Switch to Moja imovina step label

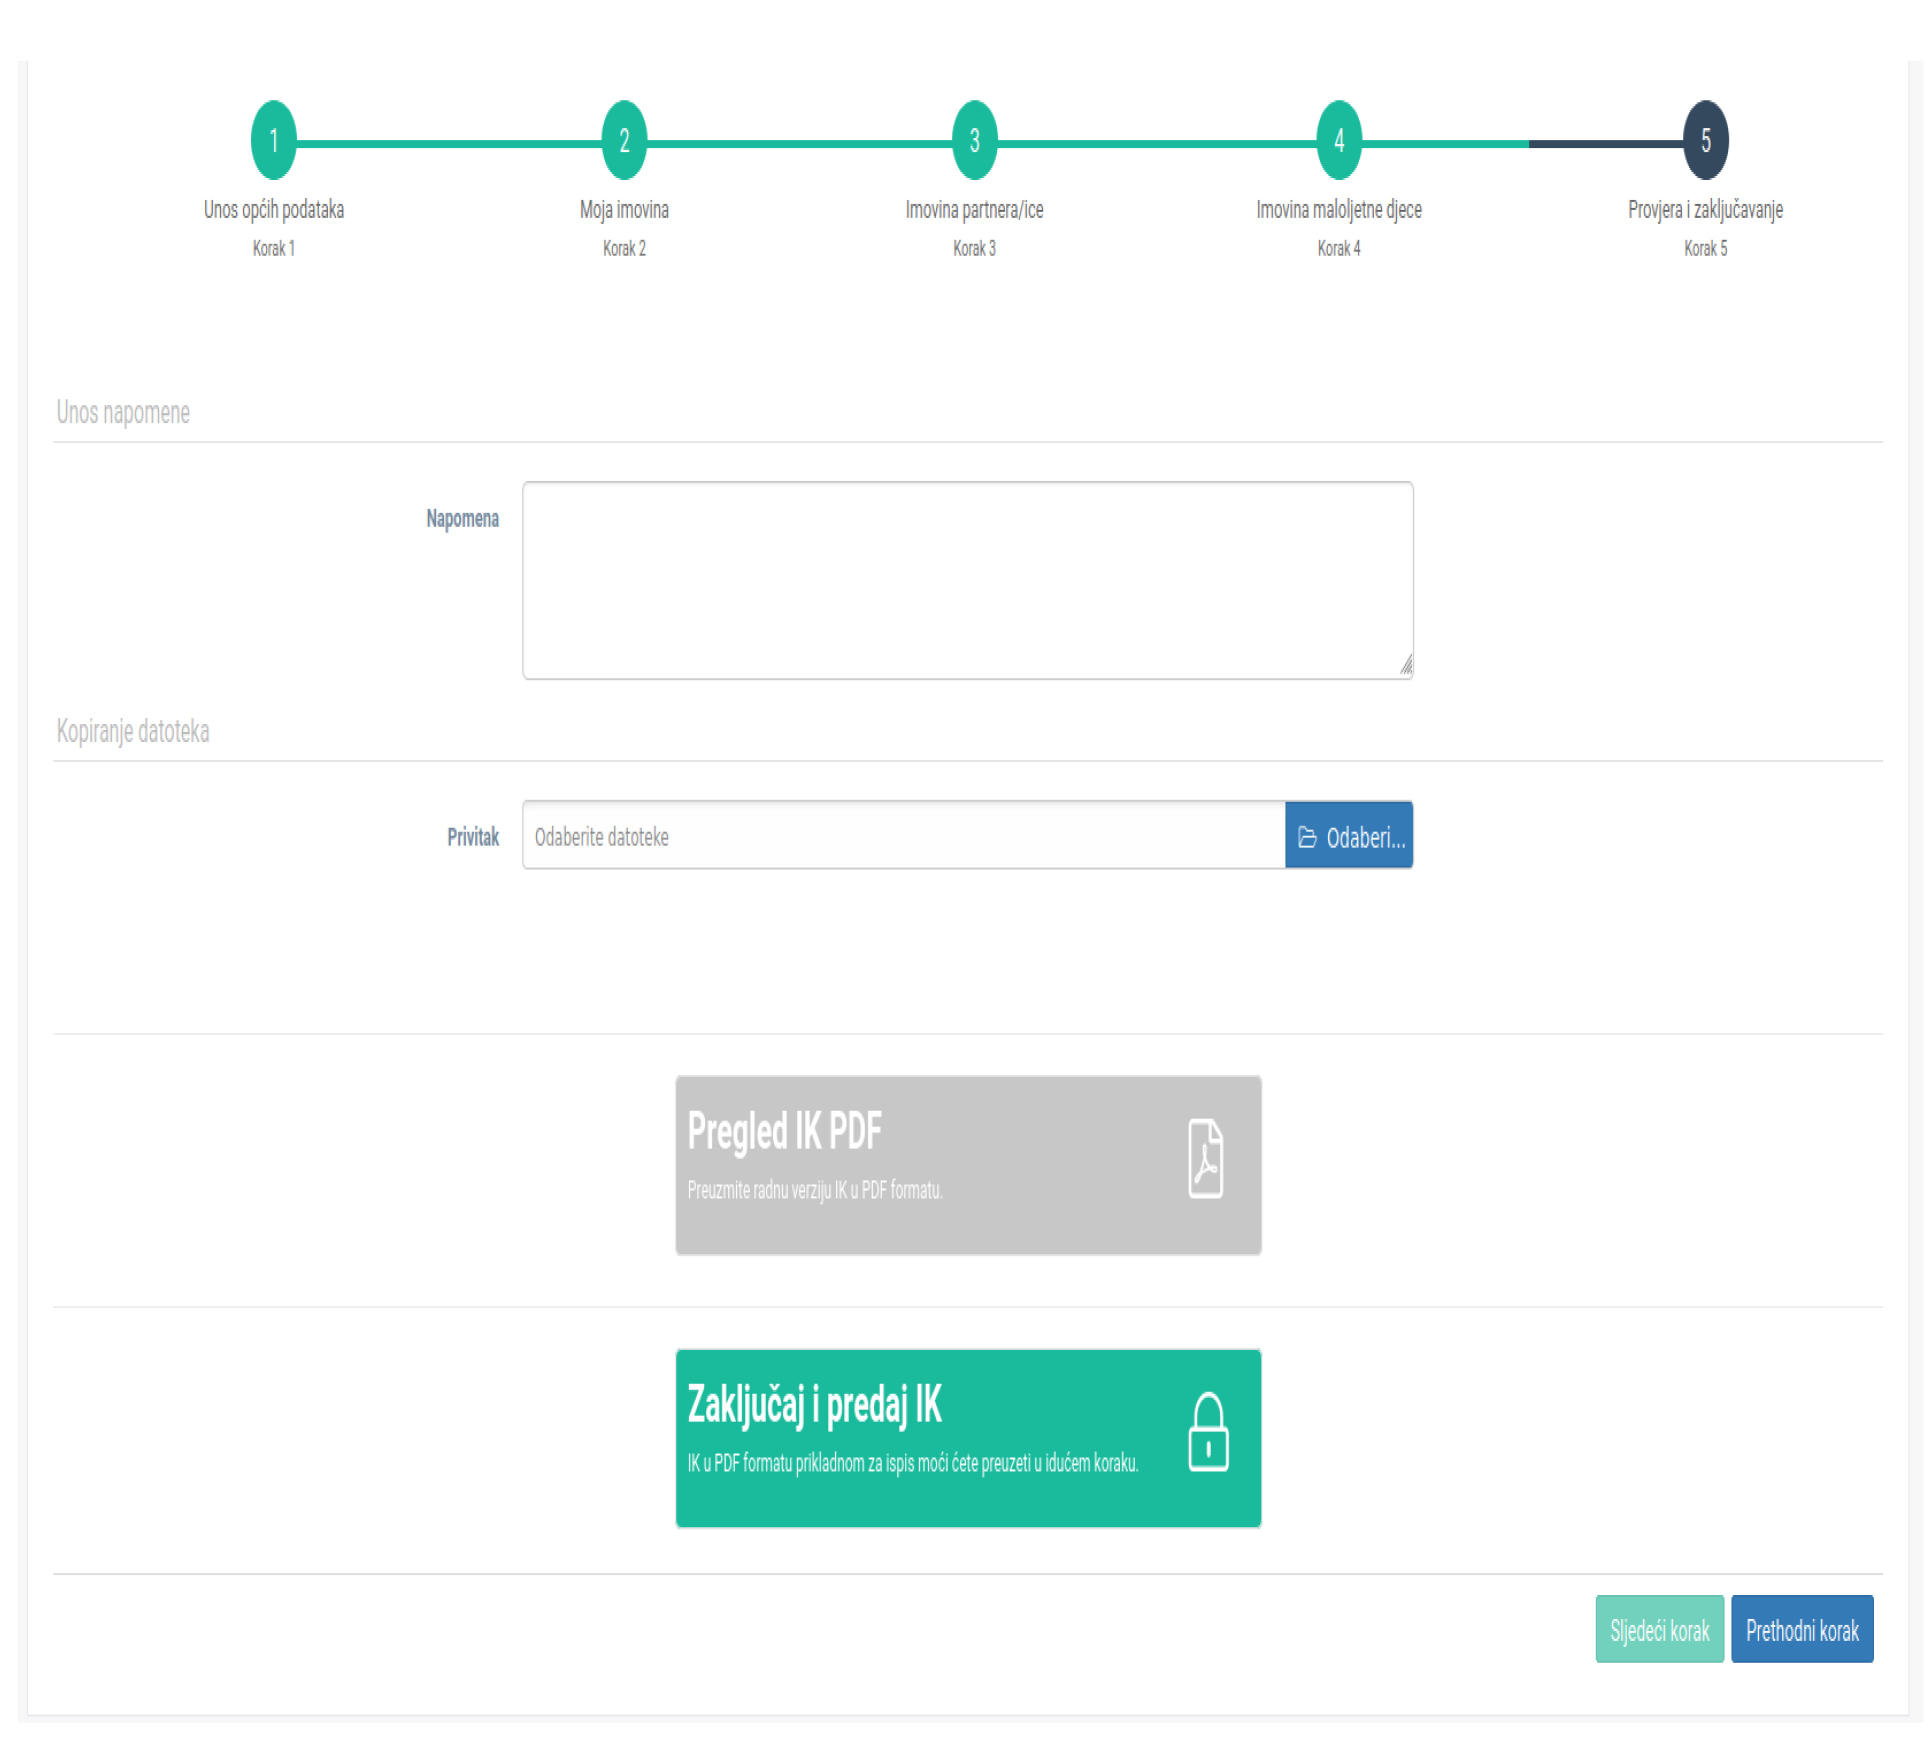[624, 210]
